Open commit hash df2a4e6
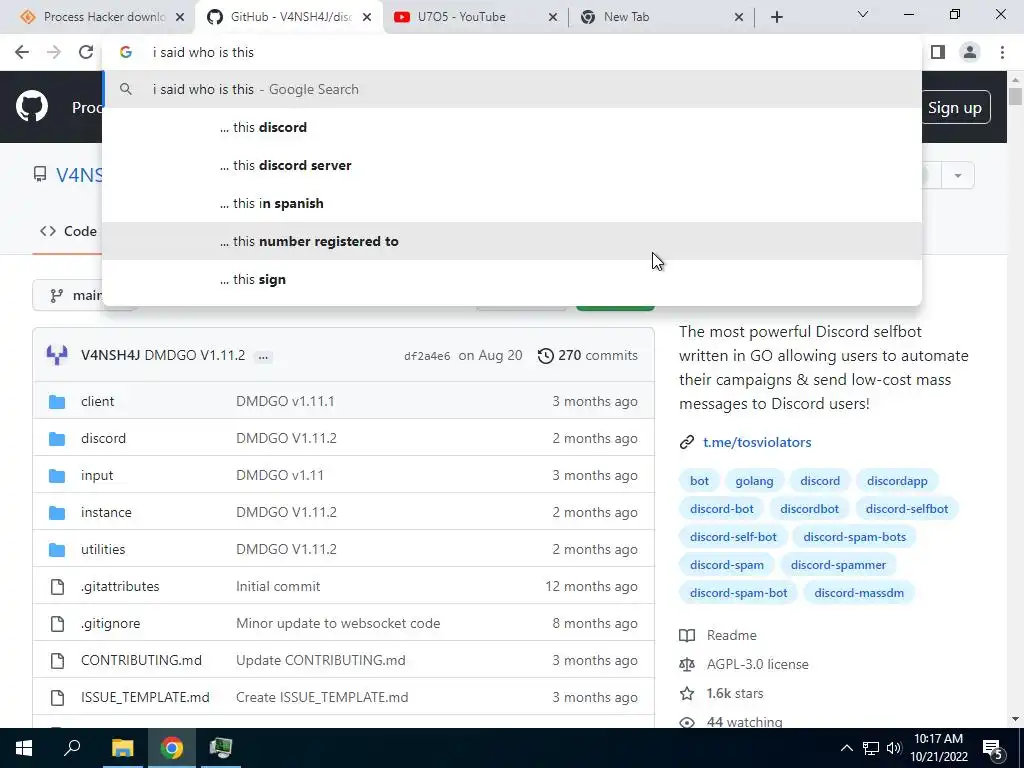 pos(427,356)
